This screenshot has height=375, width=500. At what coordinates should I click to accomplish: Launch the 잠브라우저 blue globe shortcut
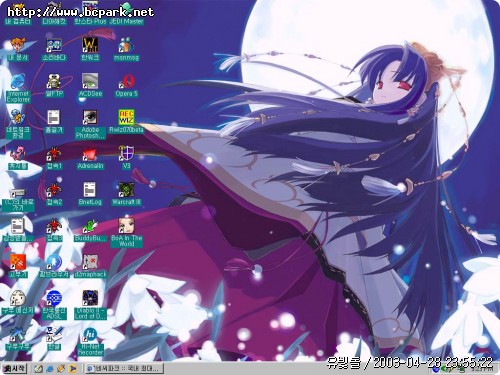coord(54,266)
